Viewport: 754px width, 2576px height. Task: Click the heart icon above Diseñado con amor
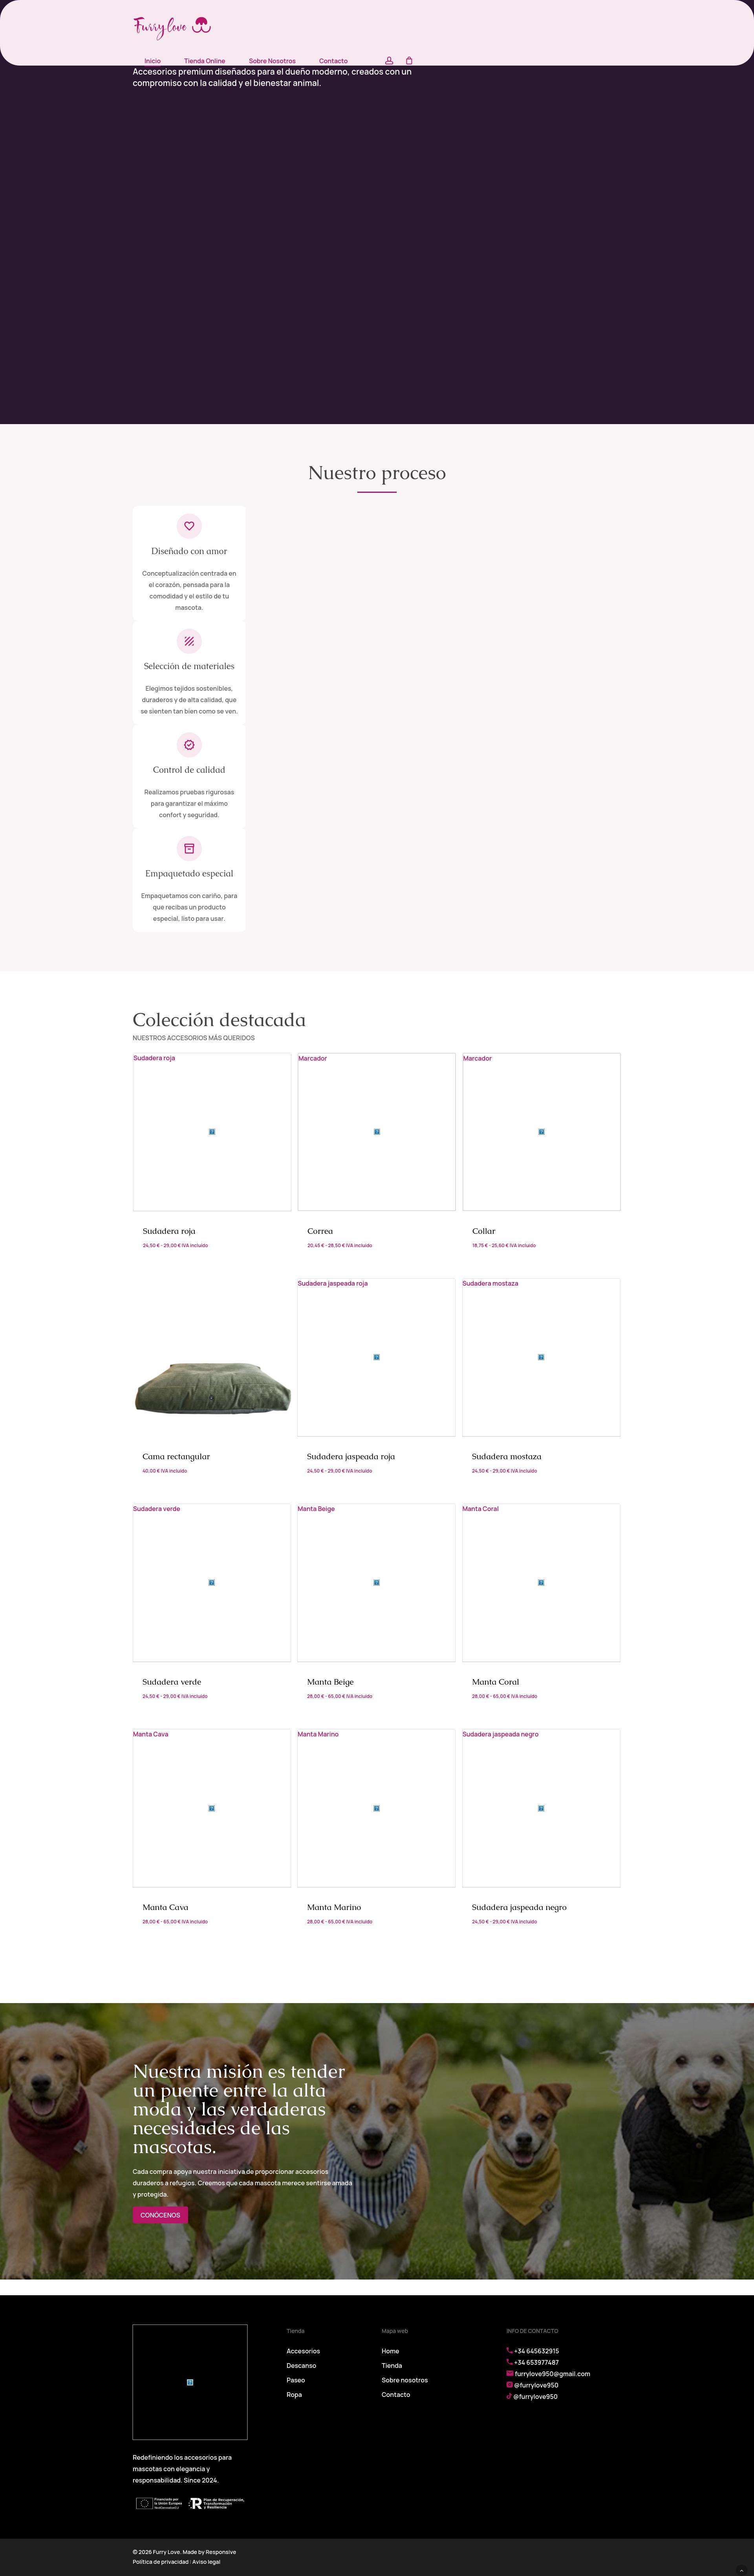tap(189, 526)
